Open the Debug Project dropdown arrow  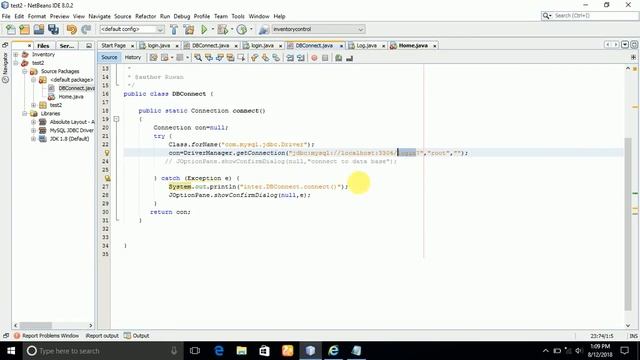tap(232, 29)
